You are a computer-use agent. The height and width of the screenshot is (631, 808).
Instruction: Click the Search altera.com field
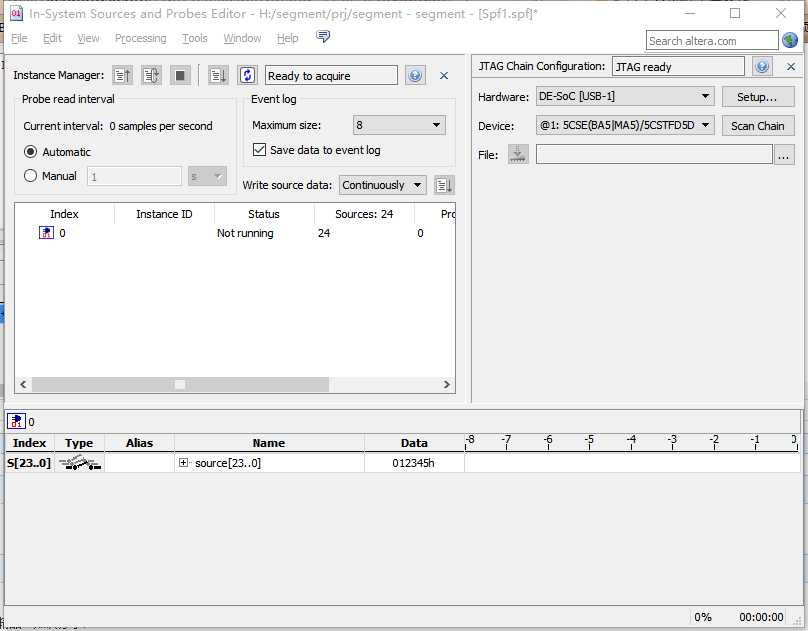[x=712, y=40]
